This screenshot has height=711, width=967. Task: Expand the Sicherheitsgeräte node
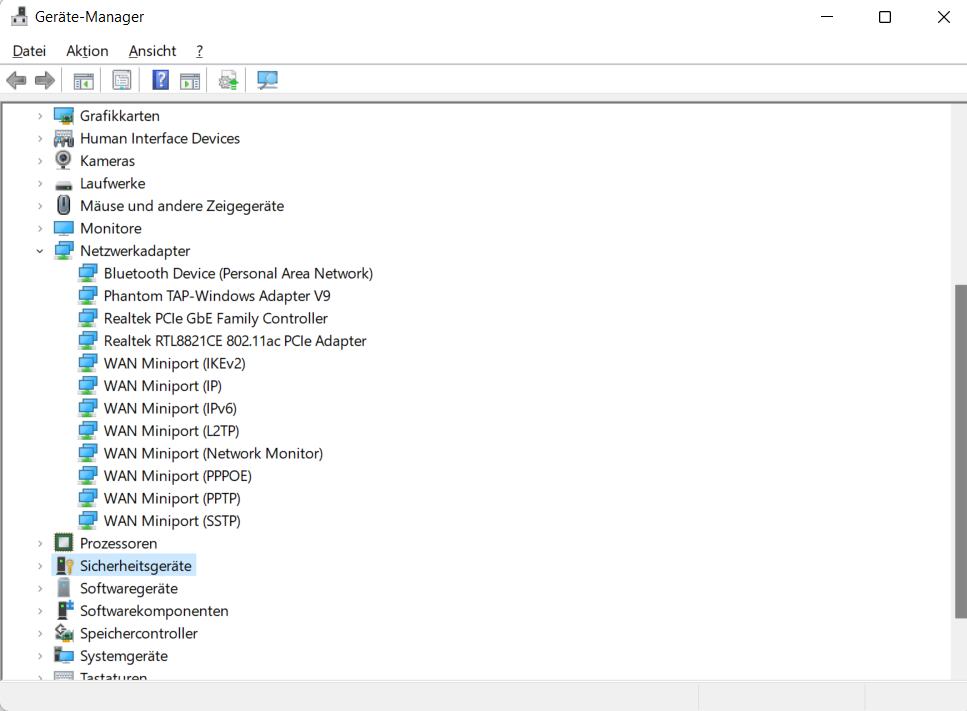pyautogui.click(x=40, y=566)
